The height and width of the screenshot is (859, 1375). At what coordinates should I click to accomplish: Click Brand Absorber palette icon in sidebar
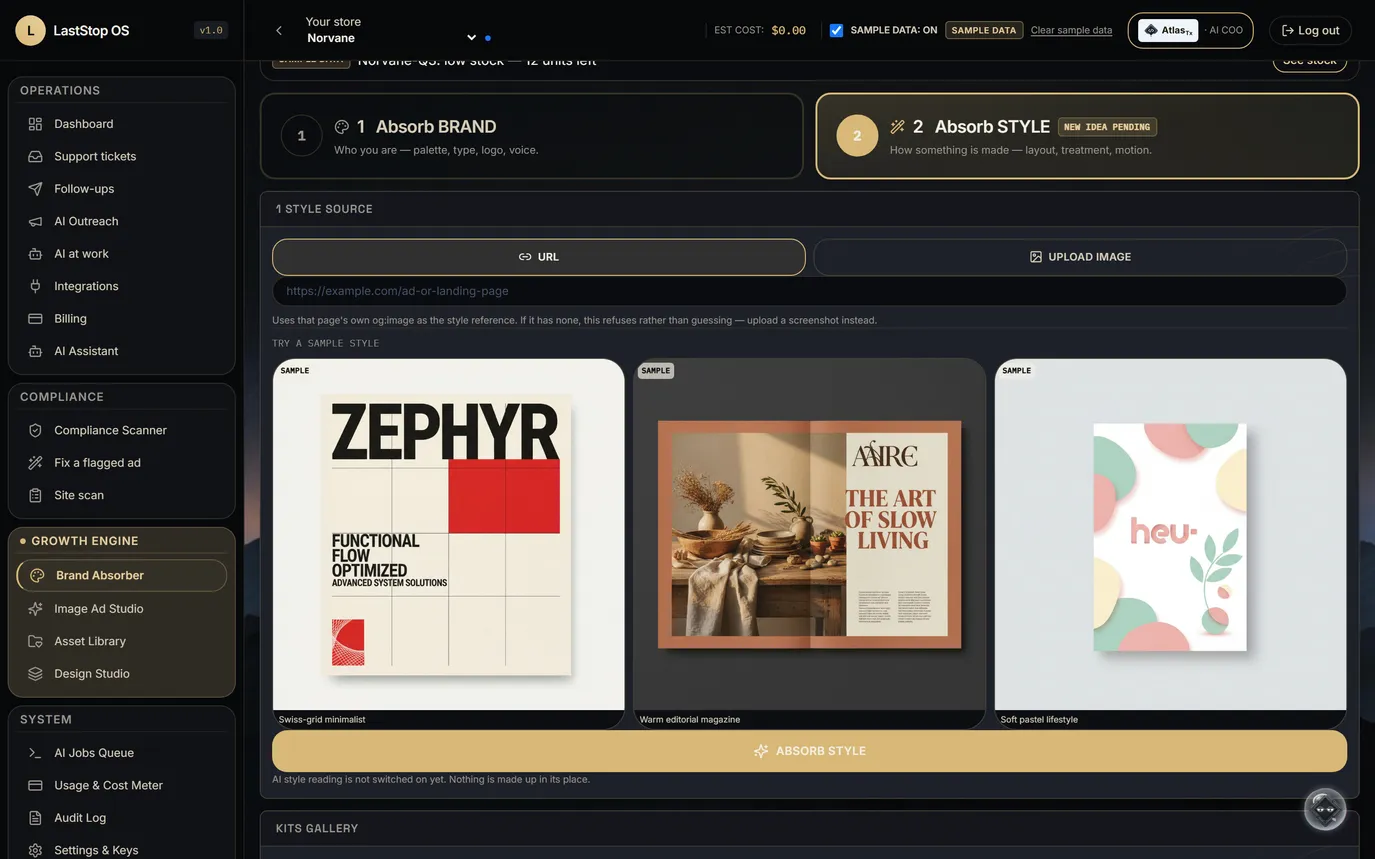pyautogui.click(x=37, y=576)
